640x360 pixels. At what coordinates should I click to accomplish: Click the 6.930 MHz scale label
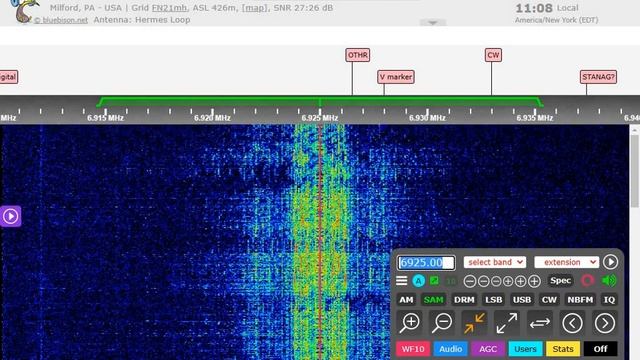[x=427, y=118]
